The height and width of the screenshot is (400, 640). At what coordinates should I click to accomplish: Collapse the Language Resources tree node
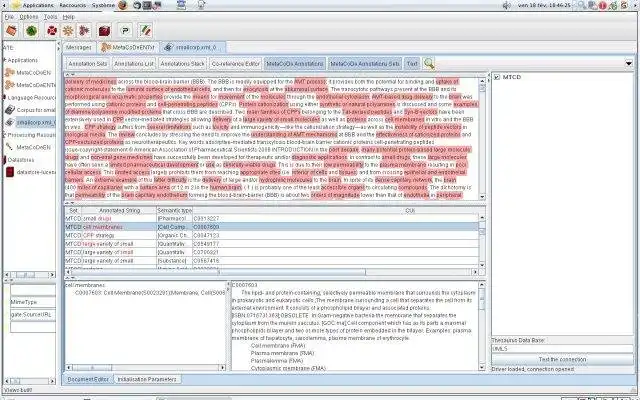[5, 98]
